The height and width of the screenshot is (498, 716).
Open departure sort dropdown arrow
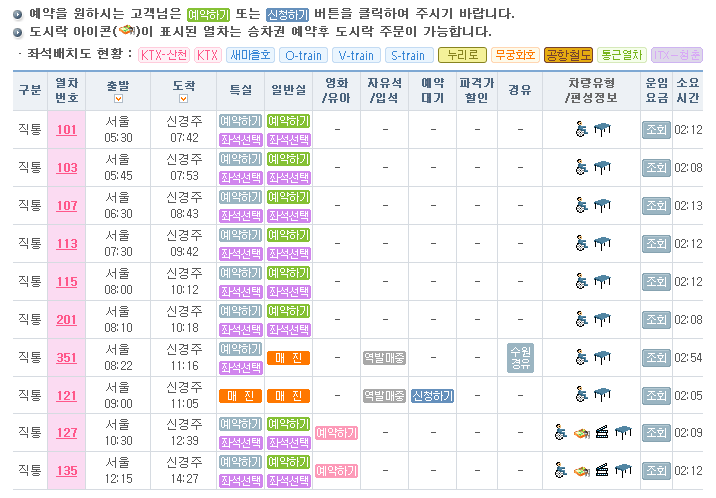click(x=118, y=99)
